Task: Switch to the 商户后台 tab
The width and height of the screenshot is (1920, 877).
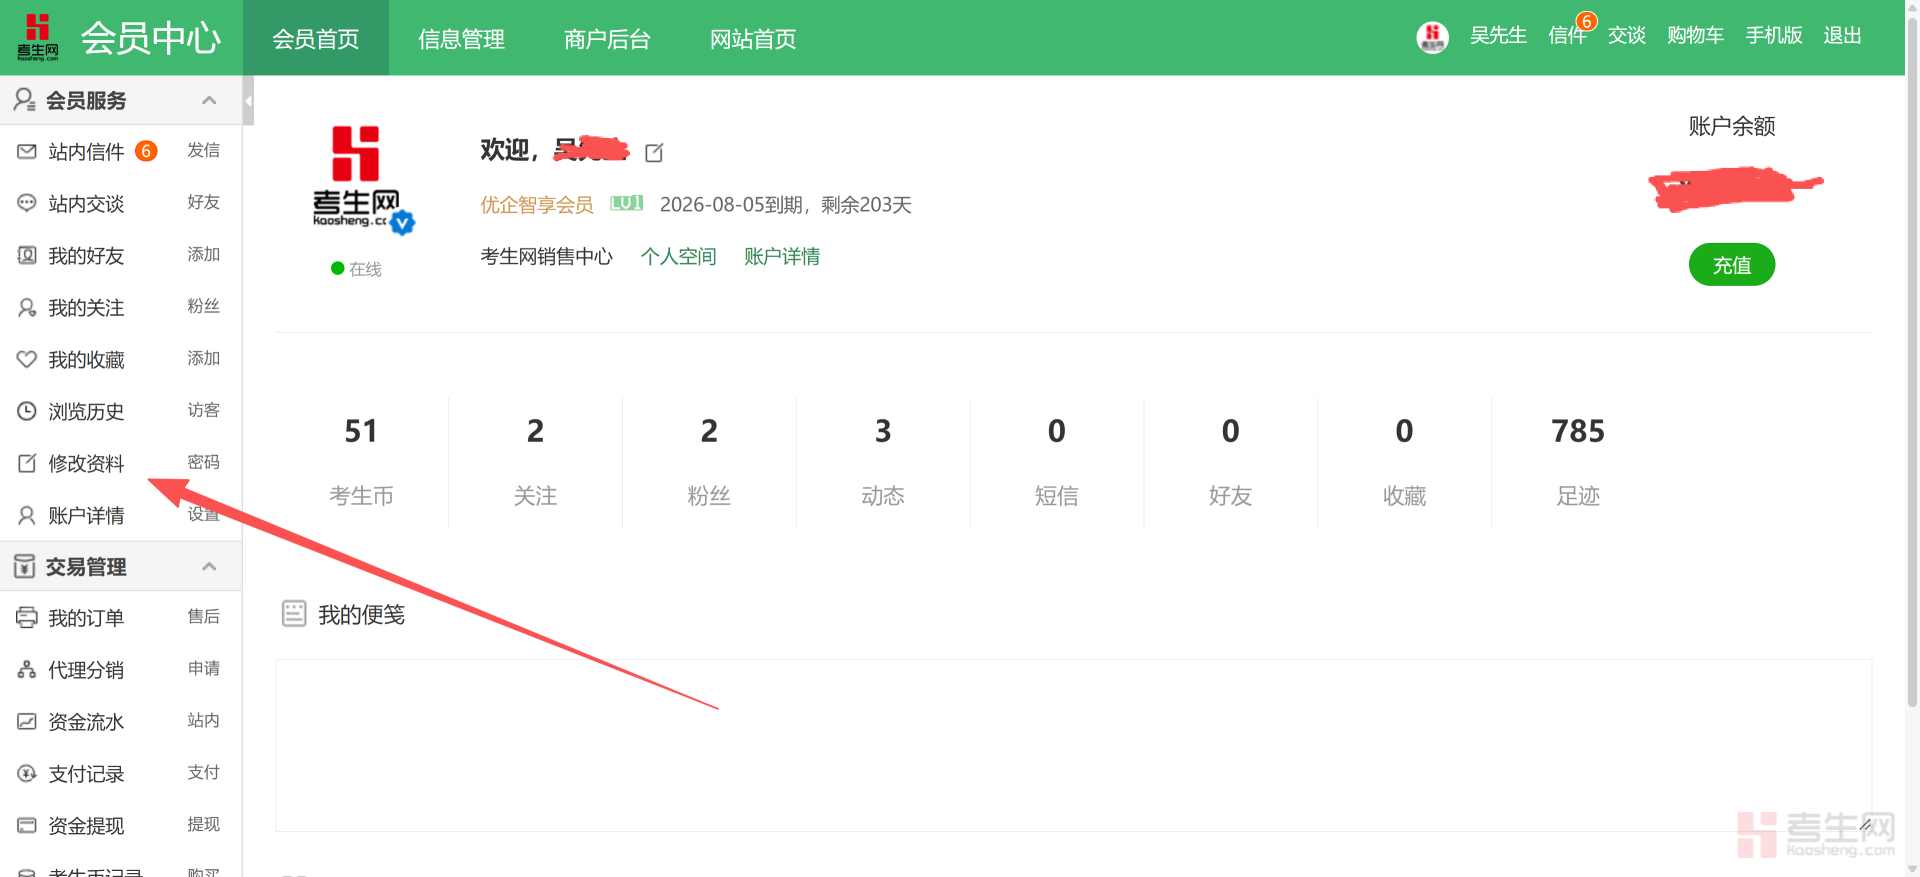Action: tap(607, 39)
